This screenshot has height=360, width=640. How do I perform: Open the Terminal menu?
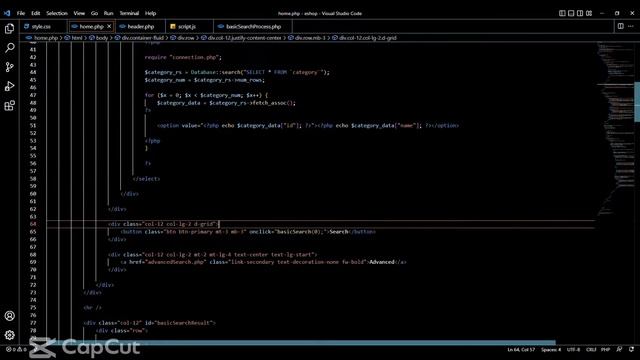[x=129, y=13]
